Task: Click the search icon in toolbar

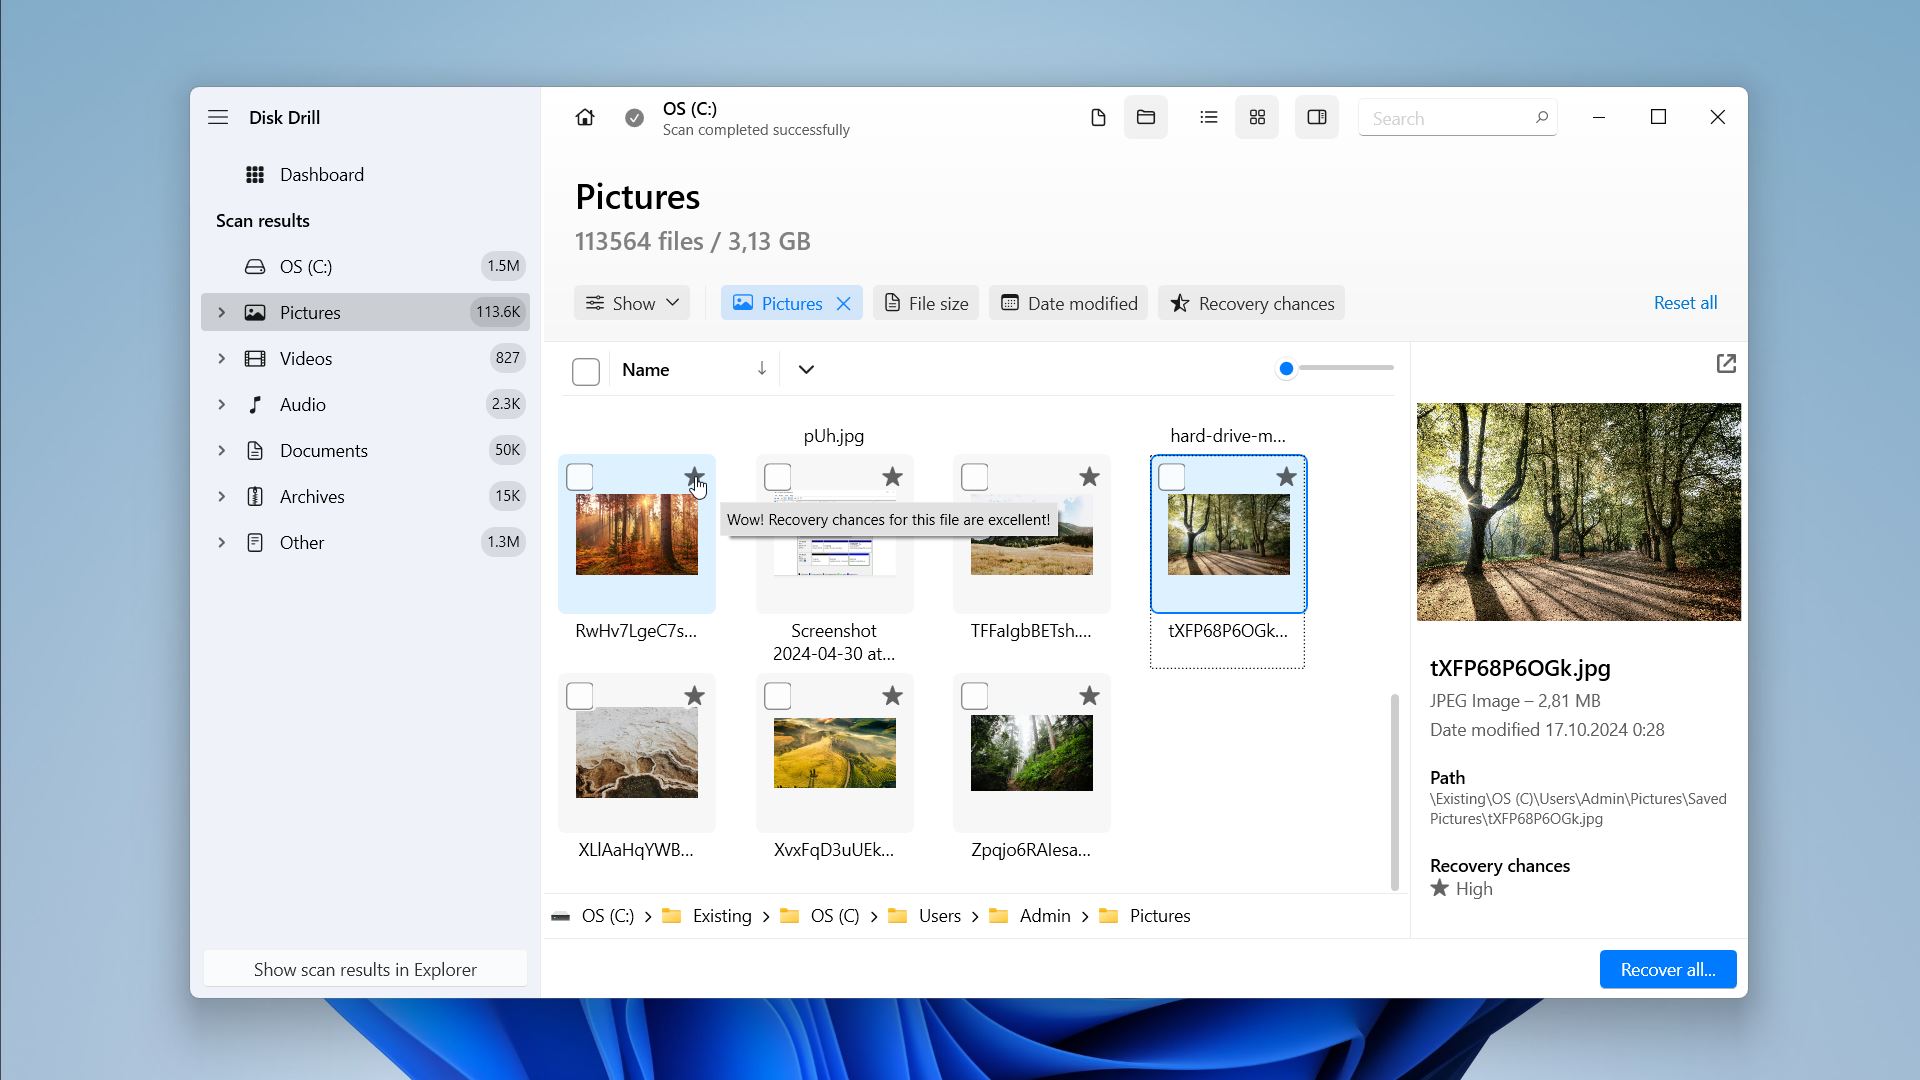Action: pos(1542,117)
